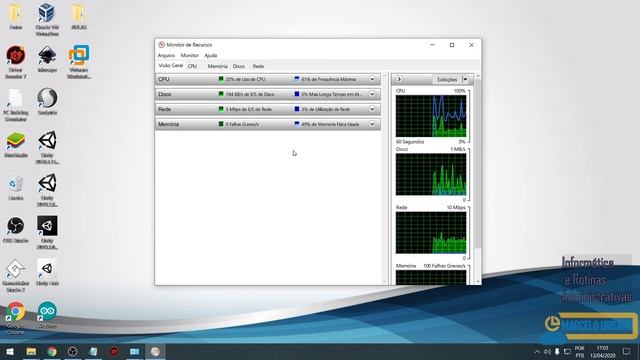
Task: Open Chrome from the taskbar
Action: coord(52,351)
